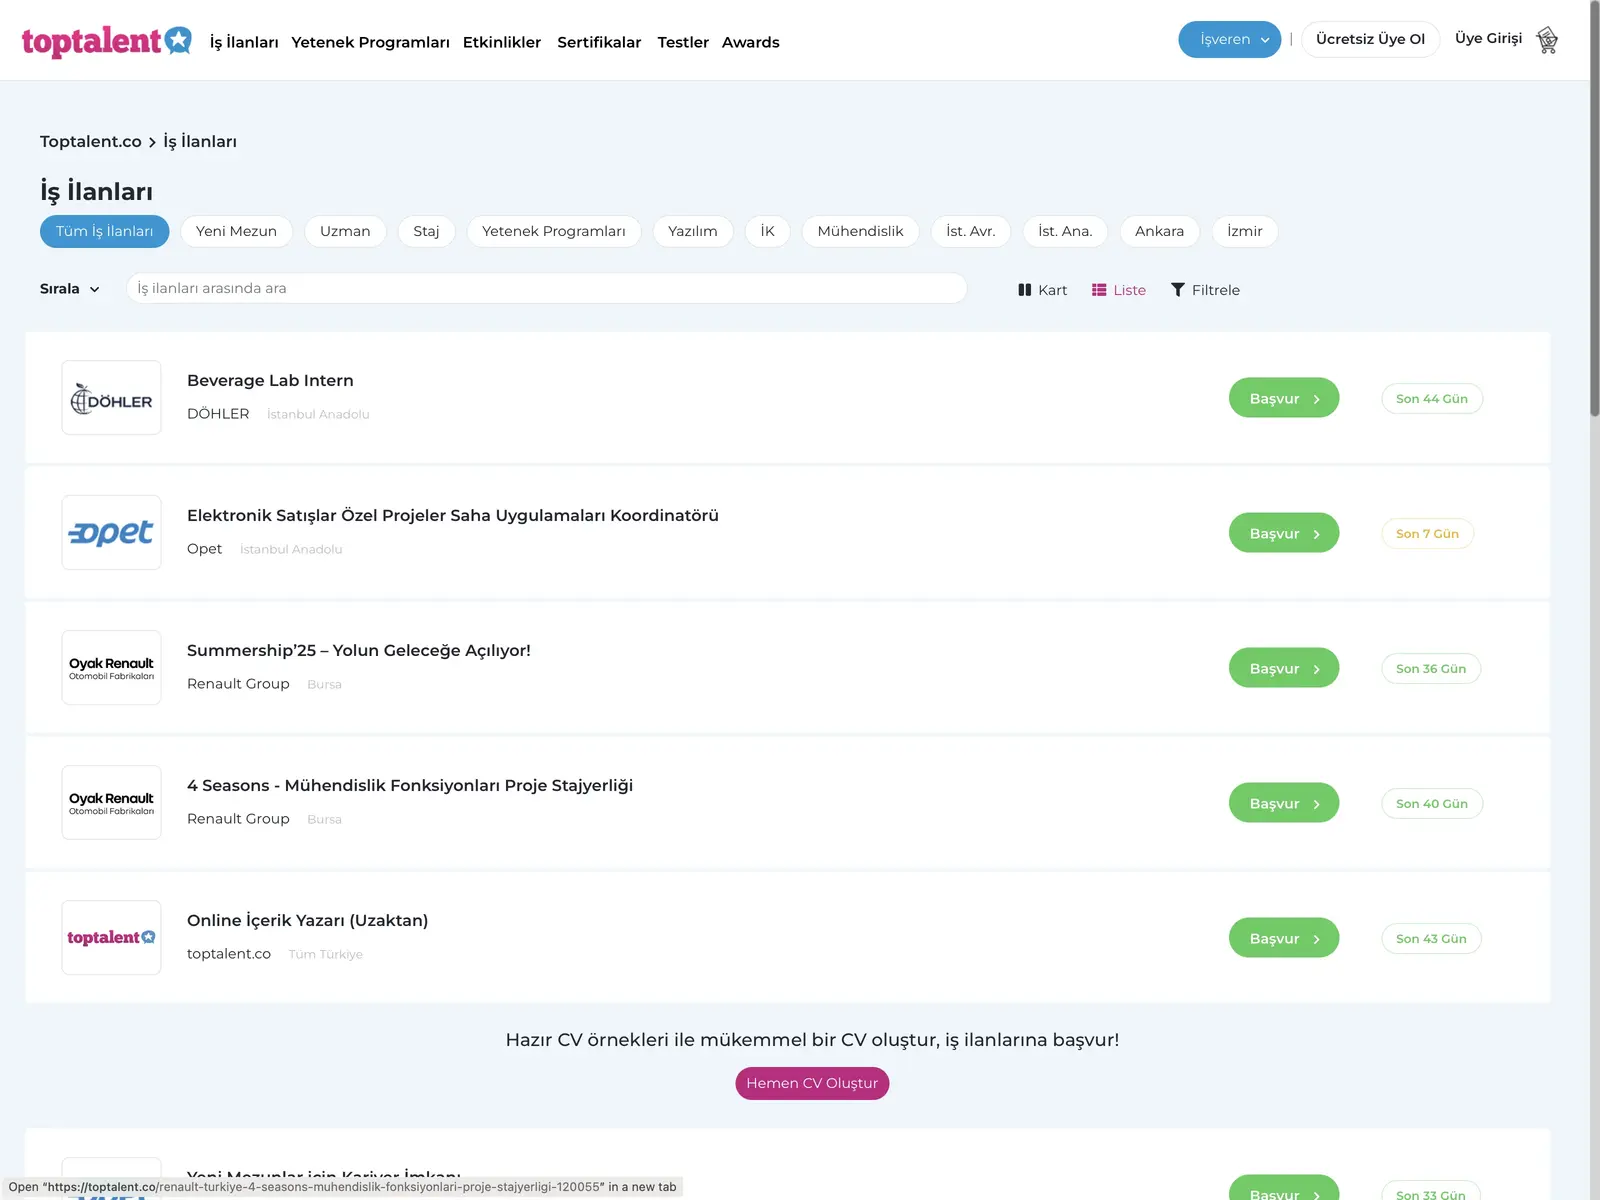The height and width of the screenshot is (1200, 1600).
Task: Select the Yazılım filter chip
Action: [693, 231]
